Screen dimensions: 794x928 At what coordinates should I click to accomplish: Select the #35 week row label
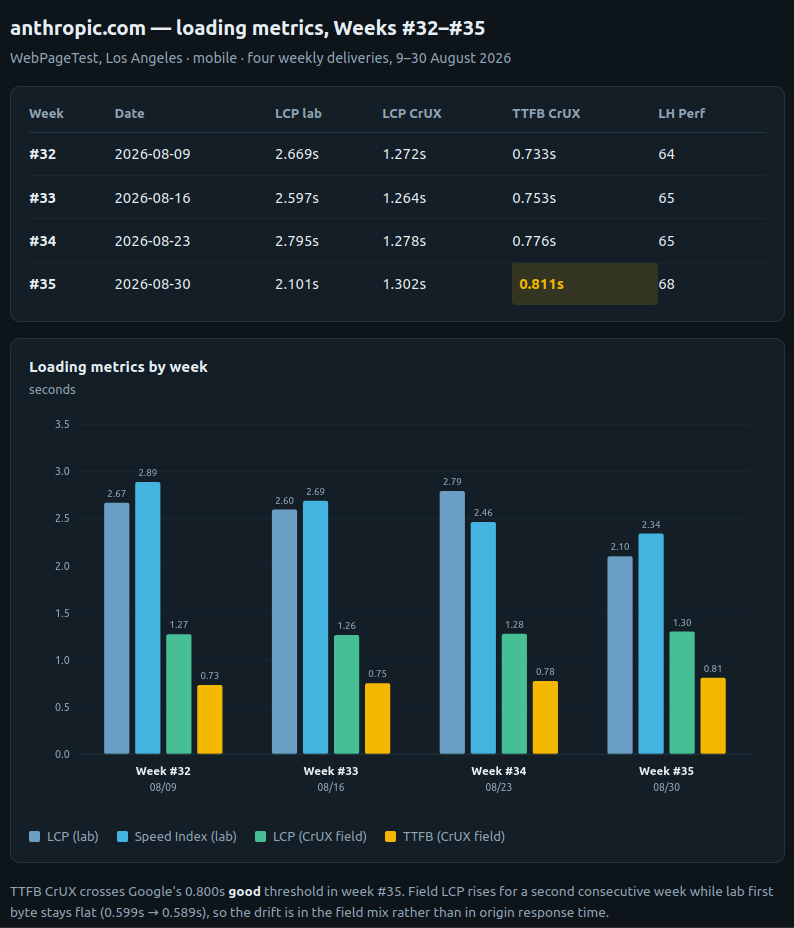click(43, 285)
